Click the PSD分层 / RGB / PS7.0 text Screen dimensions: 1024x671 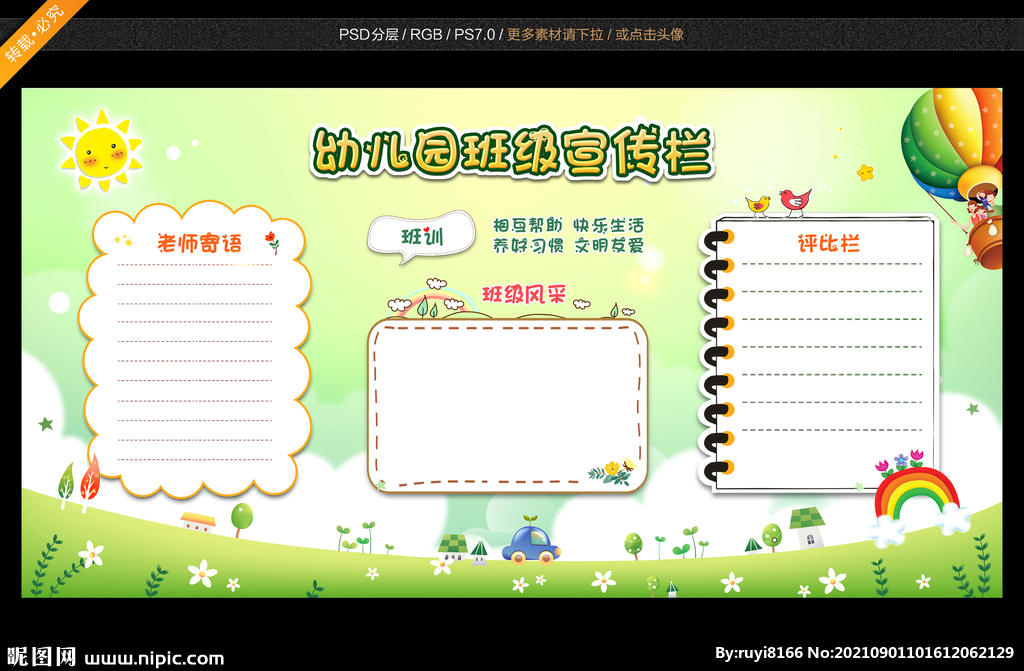(x=417, y=35)
